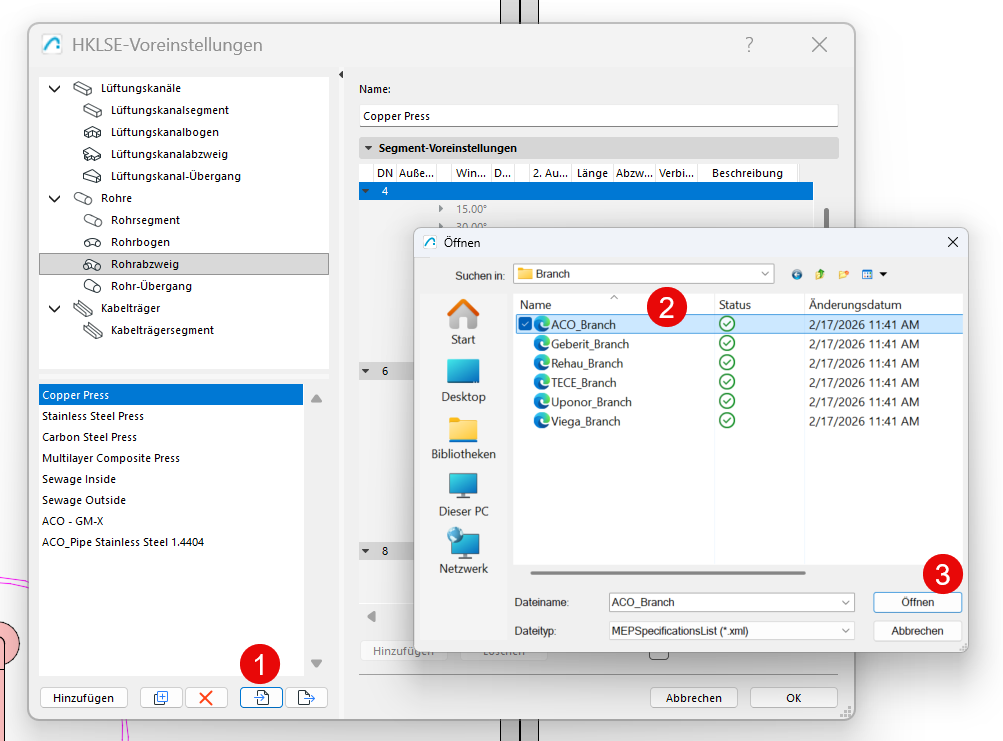Uncheck the ACO_Branch file checkbox

coord(525,324)
